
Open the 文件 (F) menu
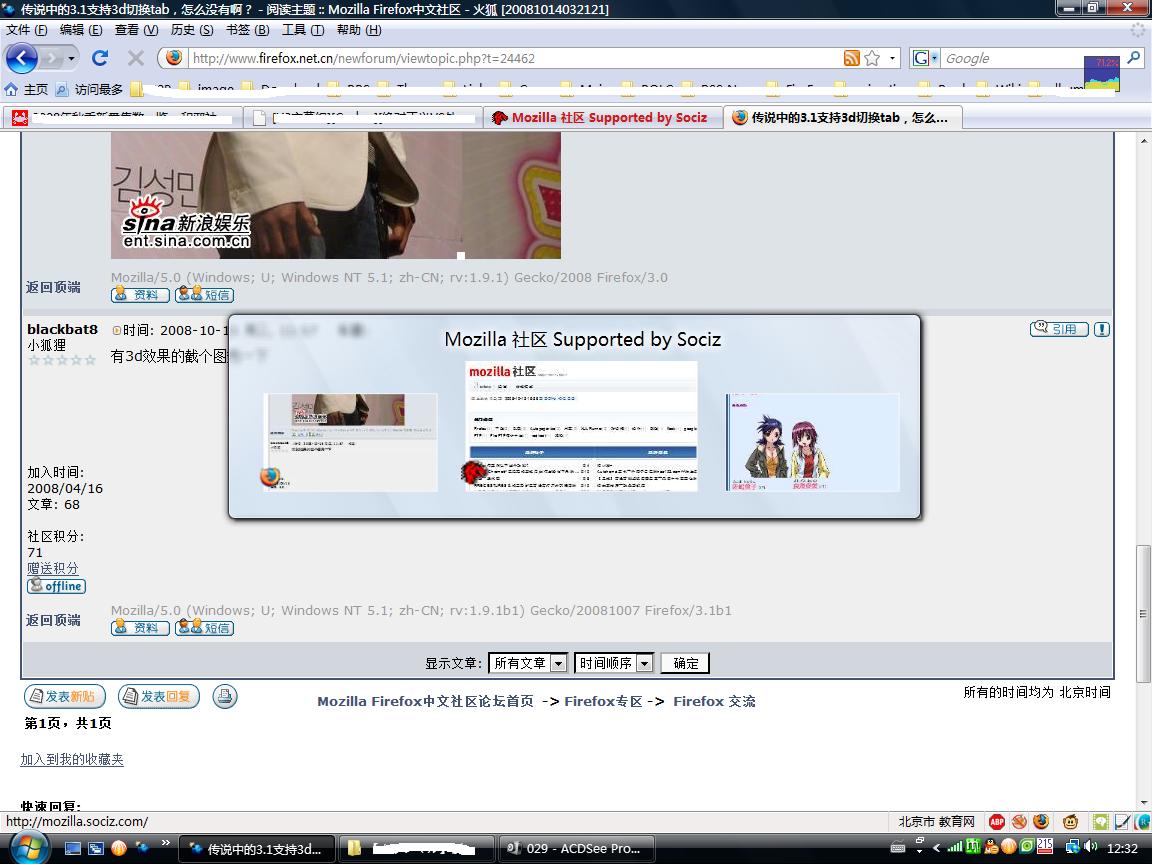(26, 29)
